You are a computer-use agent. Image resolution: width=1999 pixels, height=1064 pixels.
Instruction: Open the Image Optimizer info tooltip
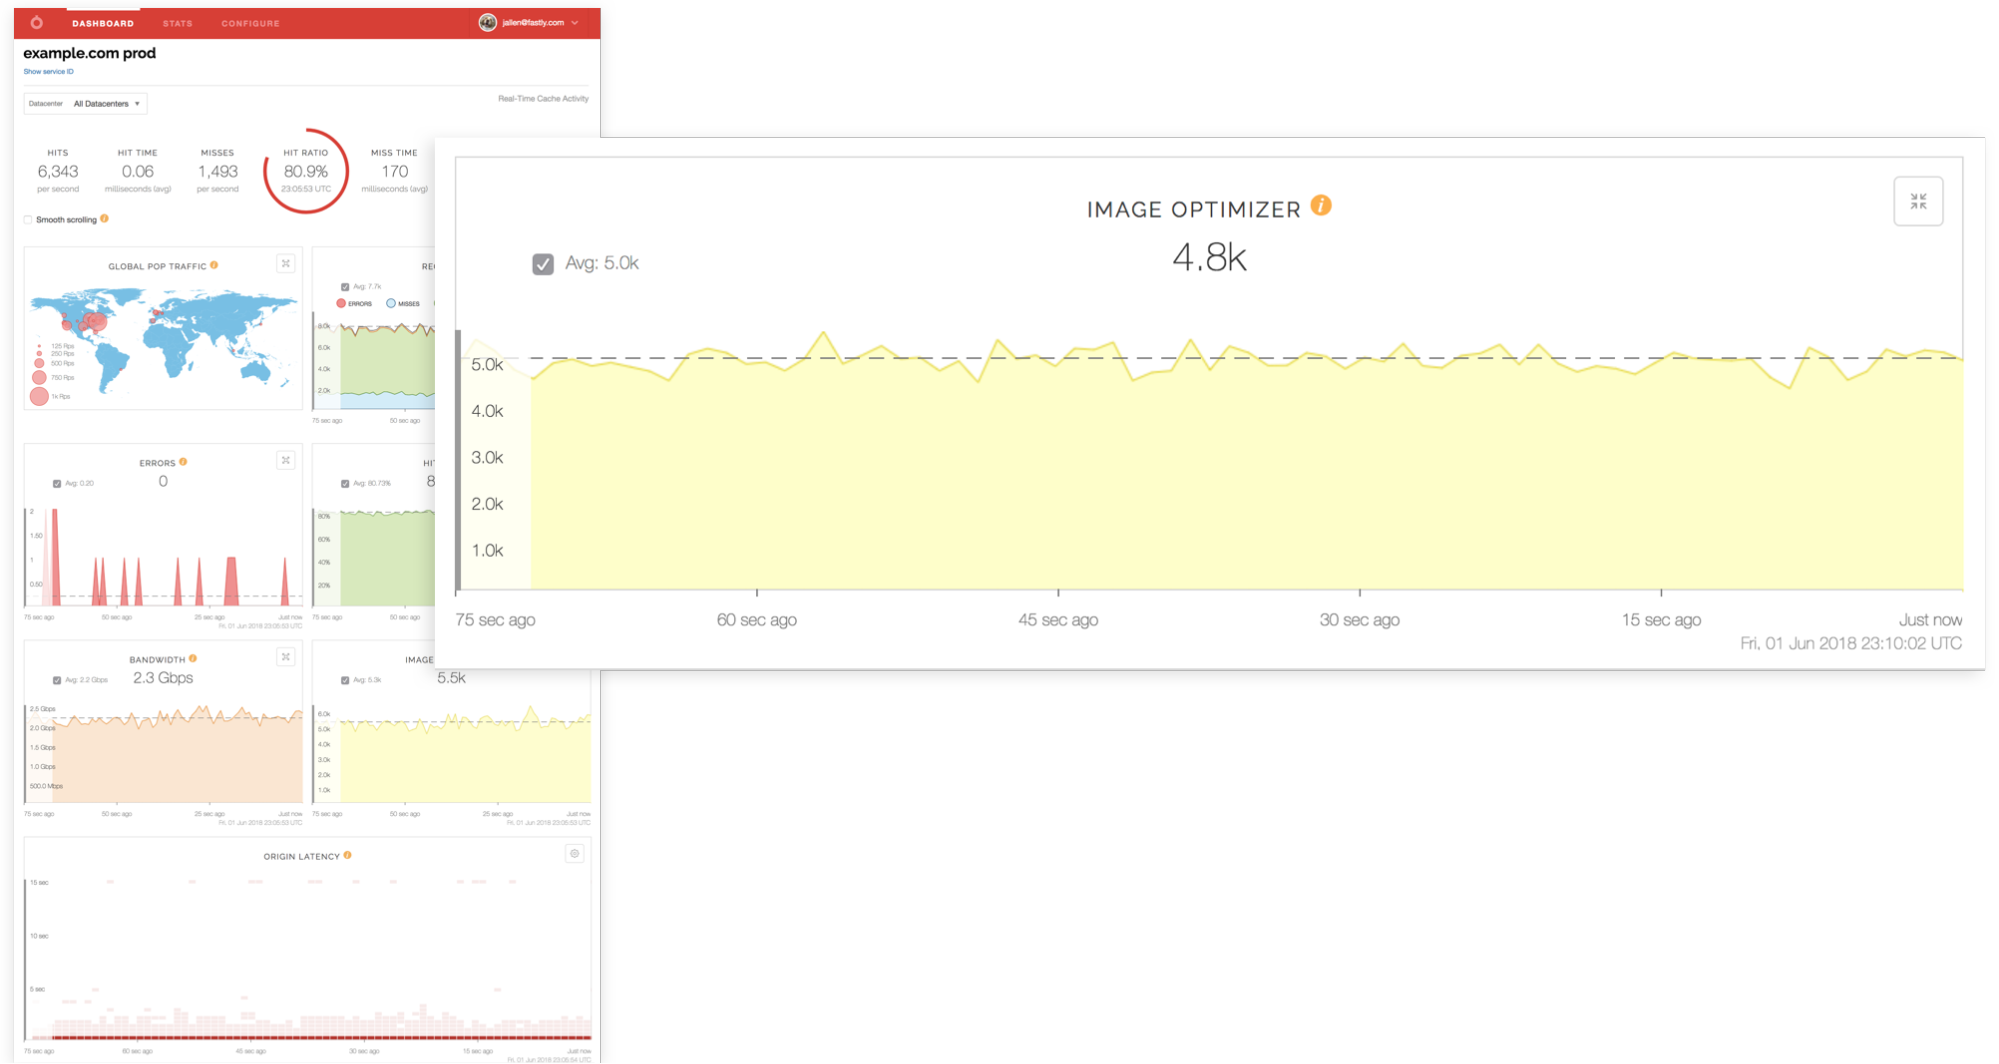tap(1322, 207)
